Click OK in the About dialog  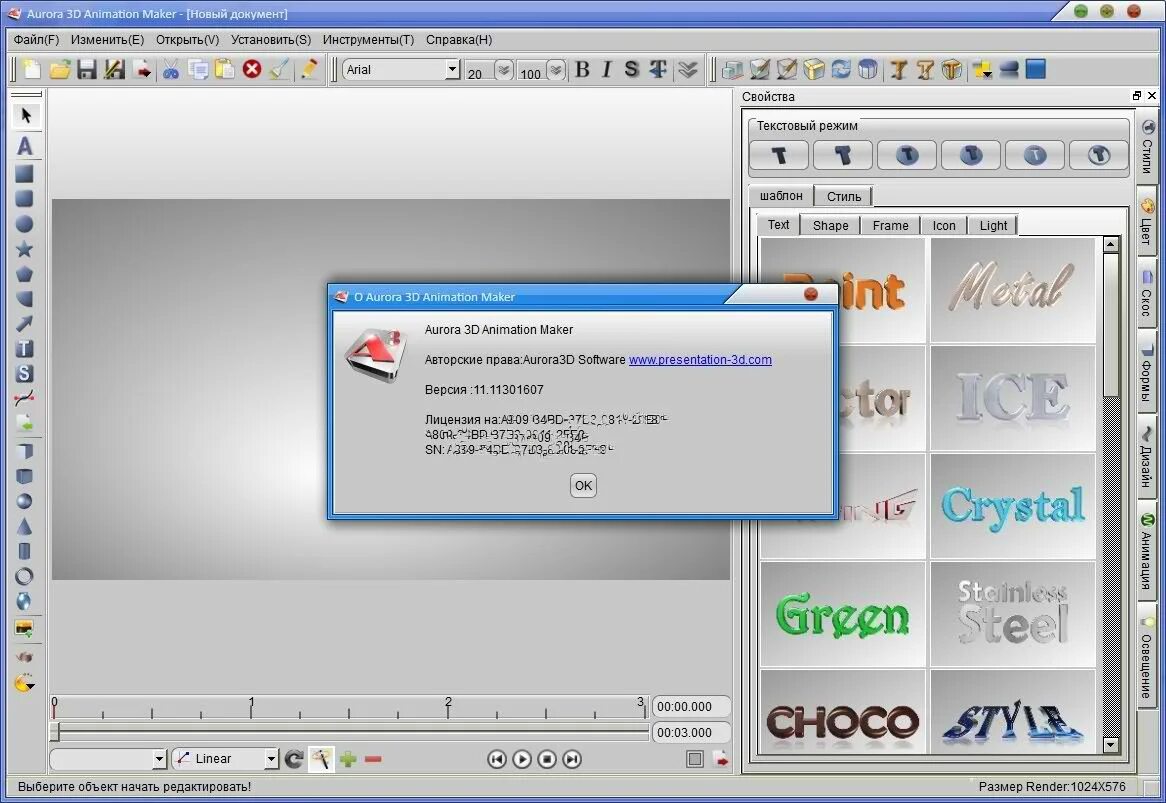pos(583,486)
